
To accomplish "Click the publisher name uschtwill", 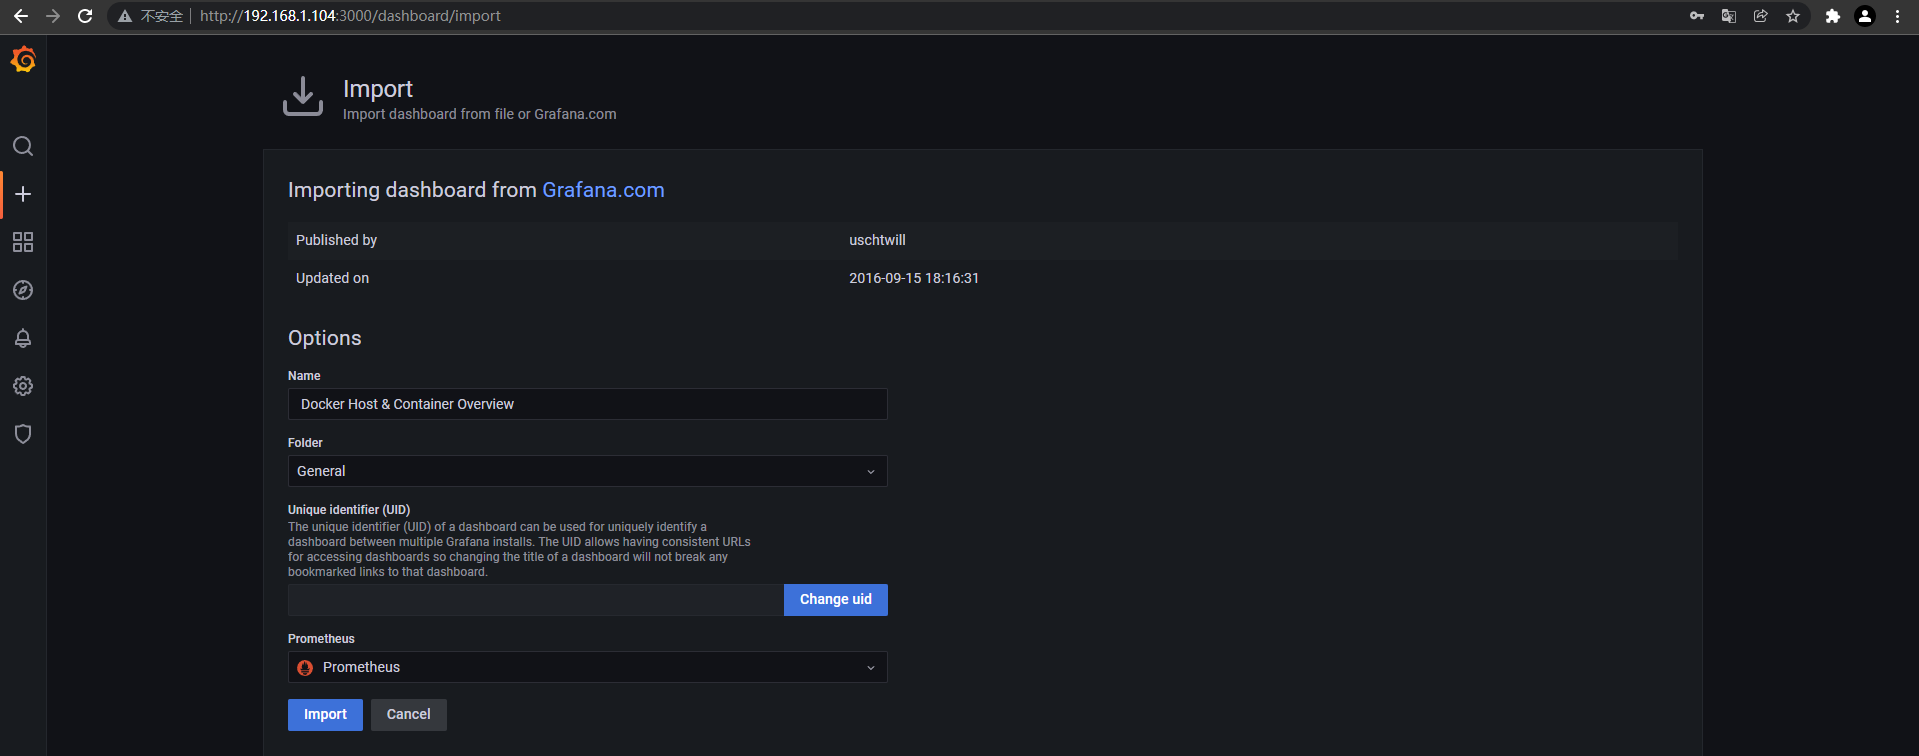I will click(877, 240).
